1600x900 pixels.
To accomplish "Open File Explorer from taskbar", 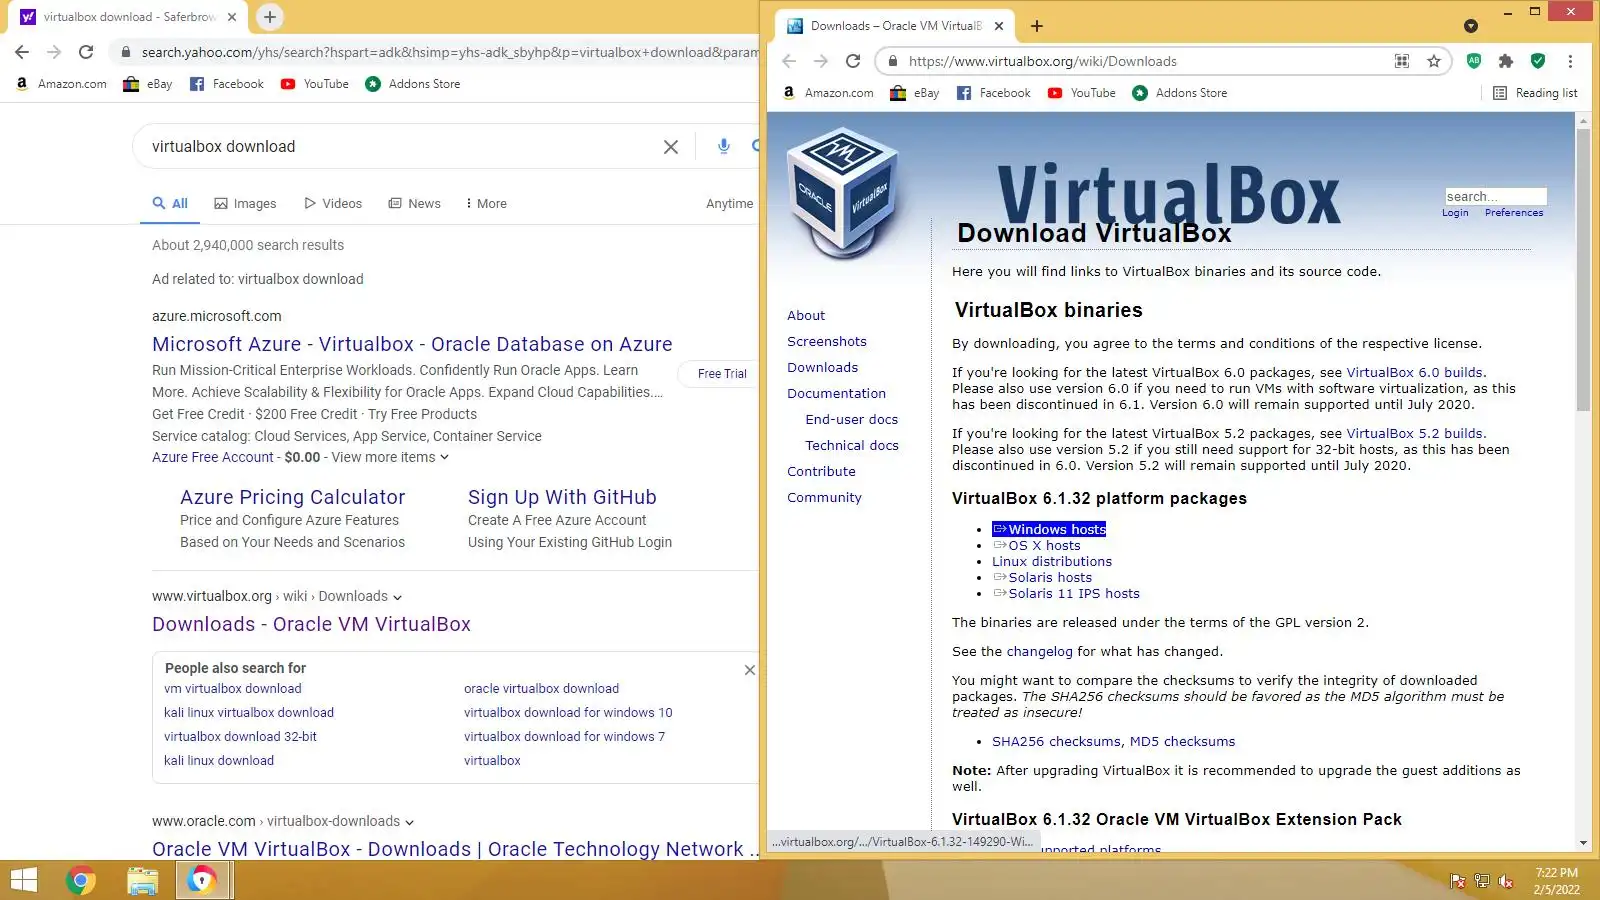I will point(143,880).
